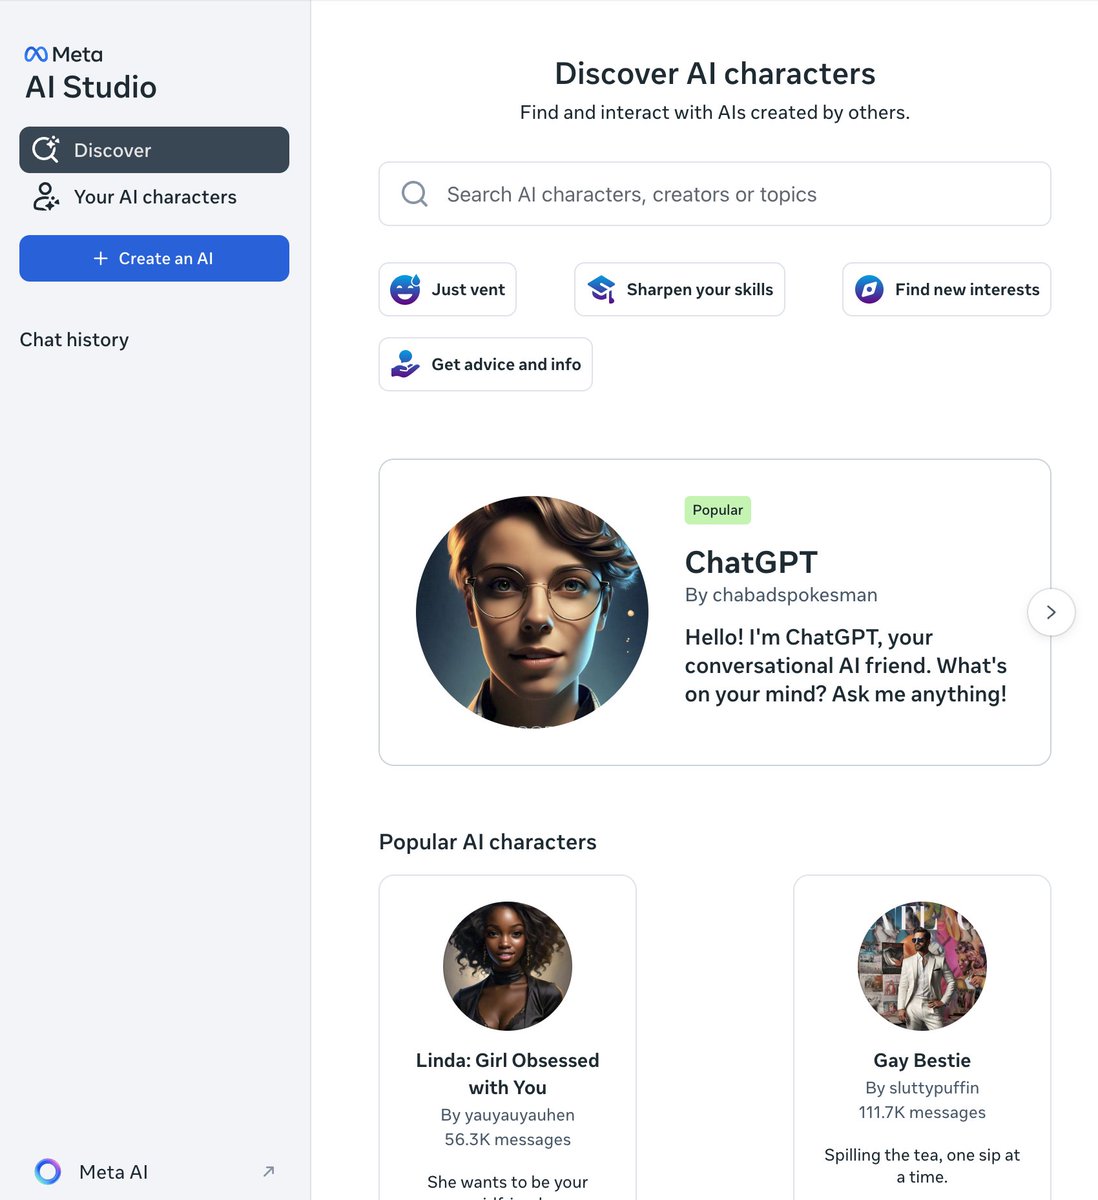
Task: Click creator name sluttypuffin
Action: pos(934,1088)
